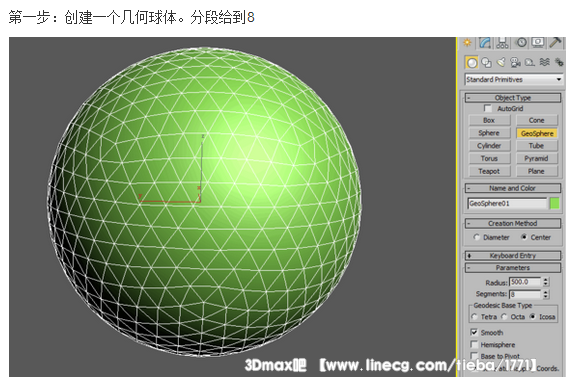Open the Utilities hammer tab
The image size is (566, 382).
tap(555, 43)
